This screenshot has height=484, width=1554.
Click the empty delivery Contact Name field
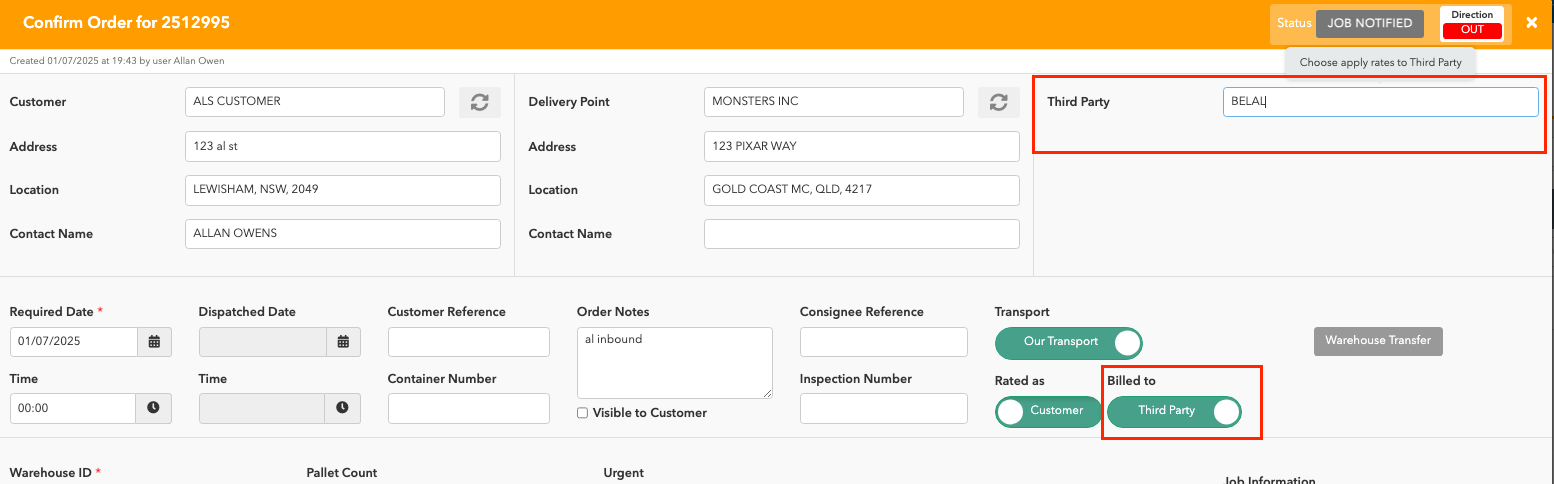point(862,234)
